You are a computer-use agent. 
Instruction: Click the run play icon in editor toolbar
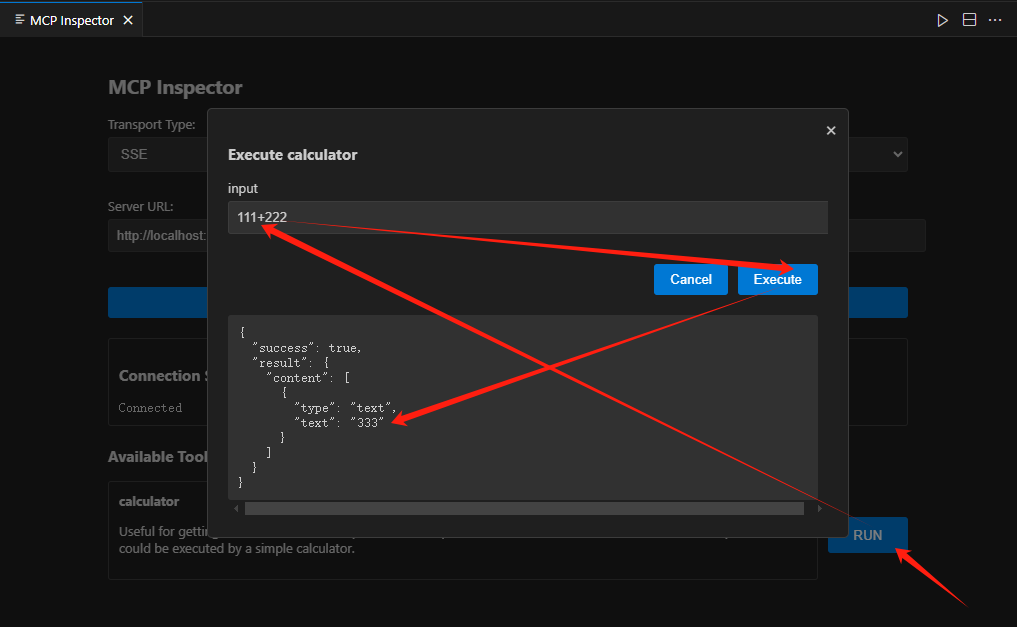tap(942, 20)
